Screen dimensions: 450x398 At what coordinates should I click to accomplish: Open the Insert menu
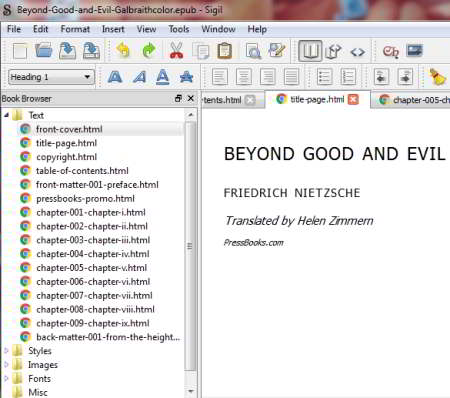(x=113, y=29)
